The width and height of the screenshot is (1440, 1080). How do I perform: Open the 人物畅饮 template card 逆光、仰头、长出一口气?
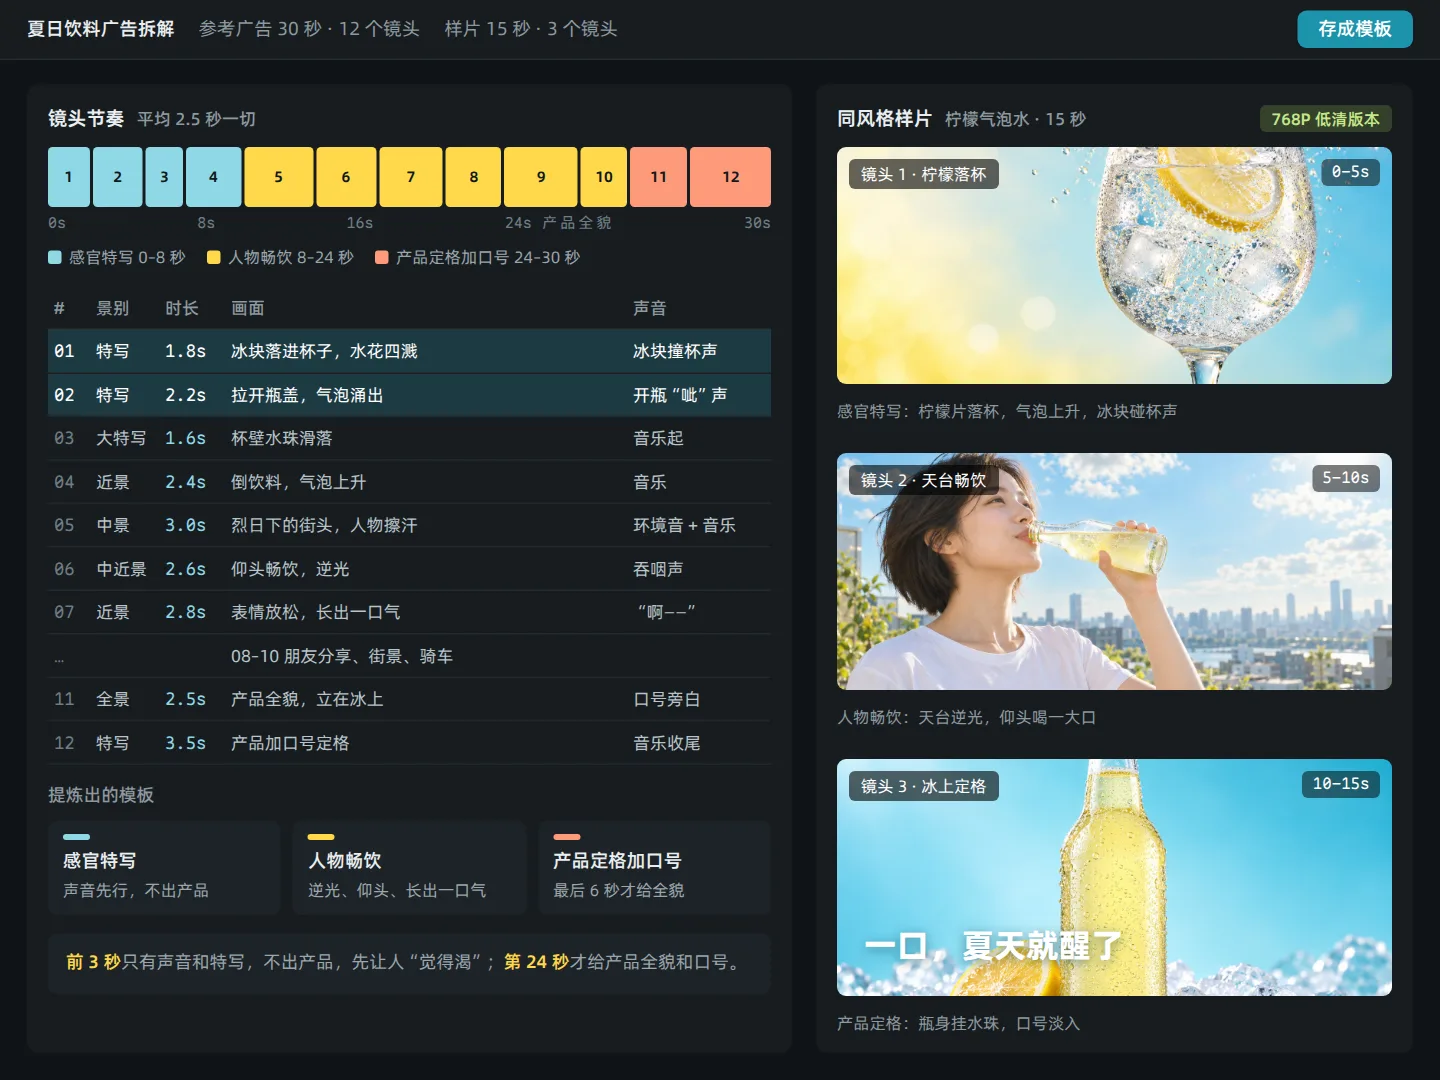pyautogui.click(x=409, y=868)
